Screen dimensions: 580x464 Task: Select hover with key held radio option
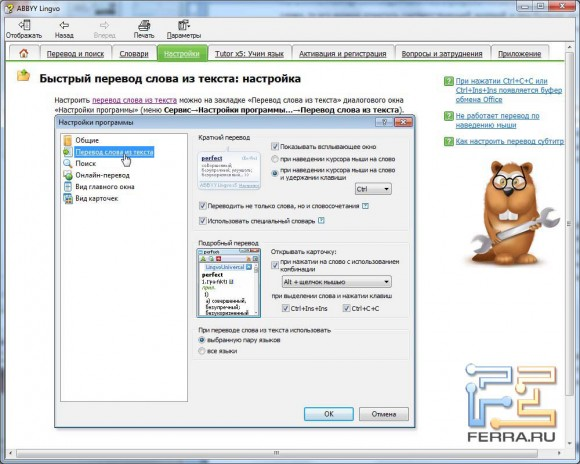click(x=275, y=173)
